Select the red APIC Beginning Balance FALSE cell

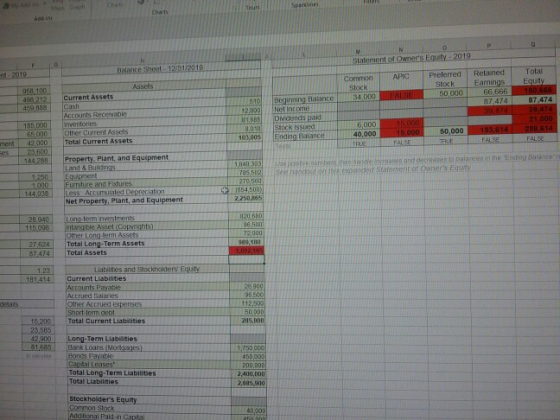click(x=401, y=95)
